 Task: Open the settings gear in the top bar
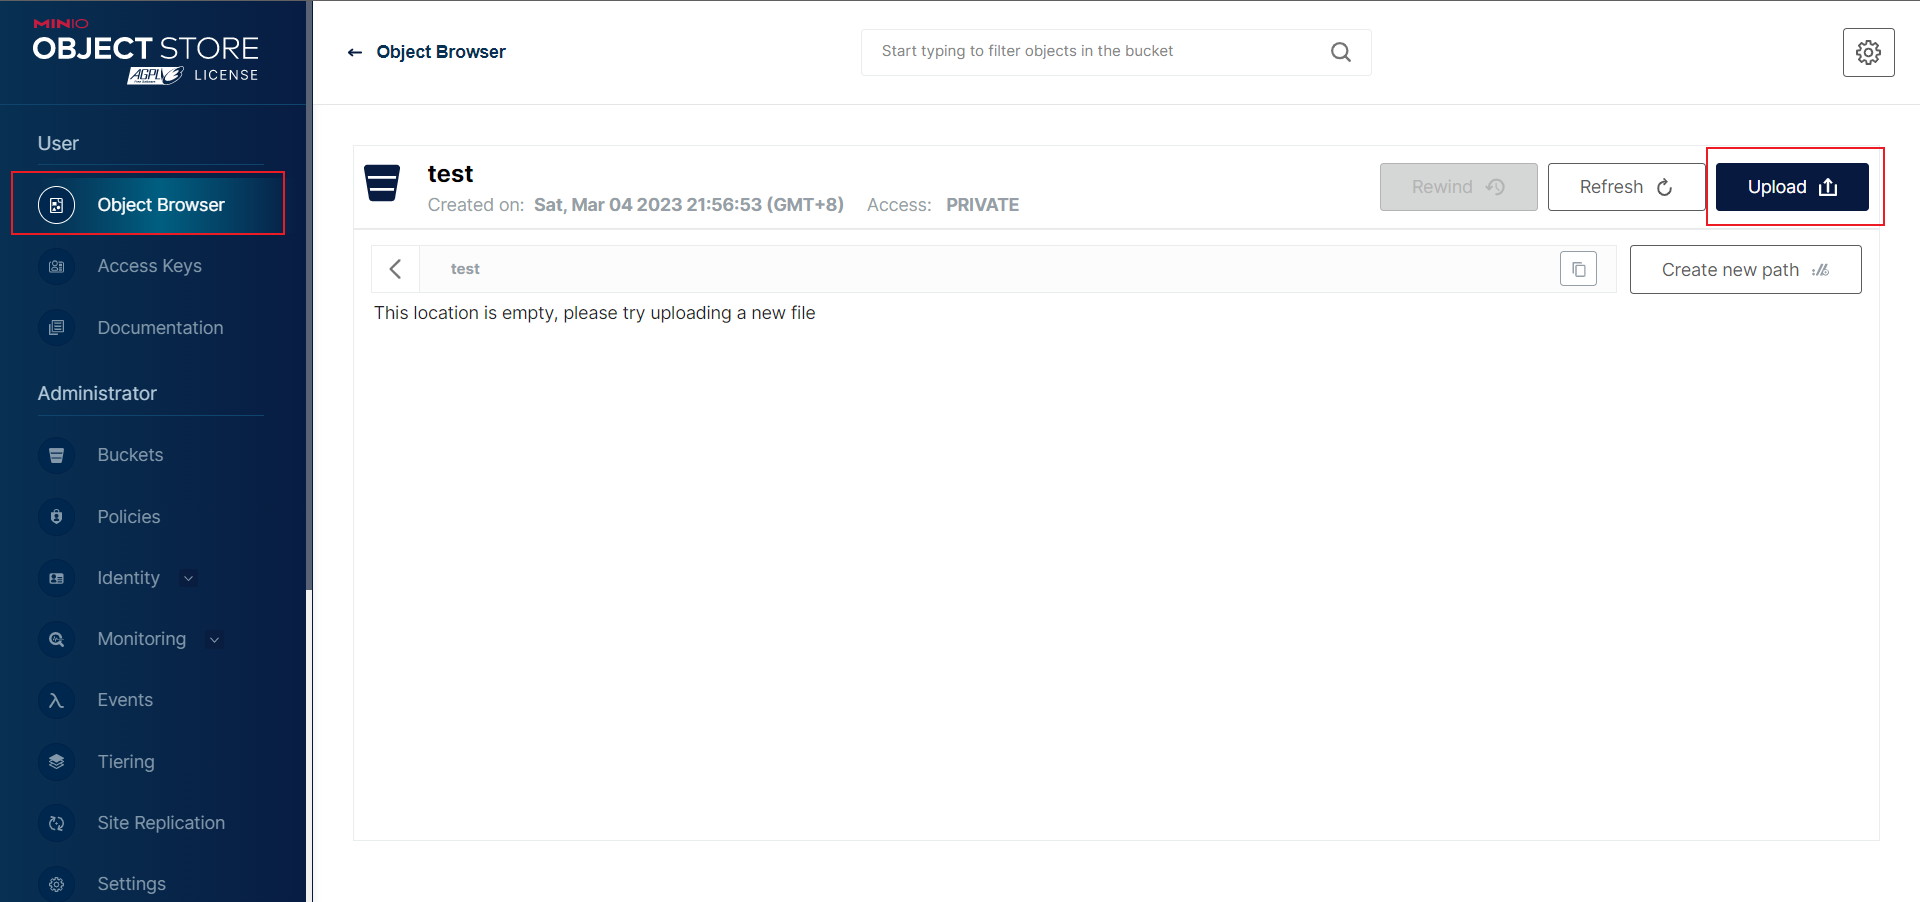pyautogui.click(x=1868, y=52)
